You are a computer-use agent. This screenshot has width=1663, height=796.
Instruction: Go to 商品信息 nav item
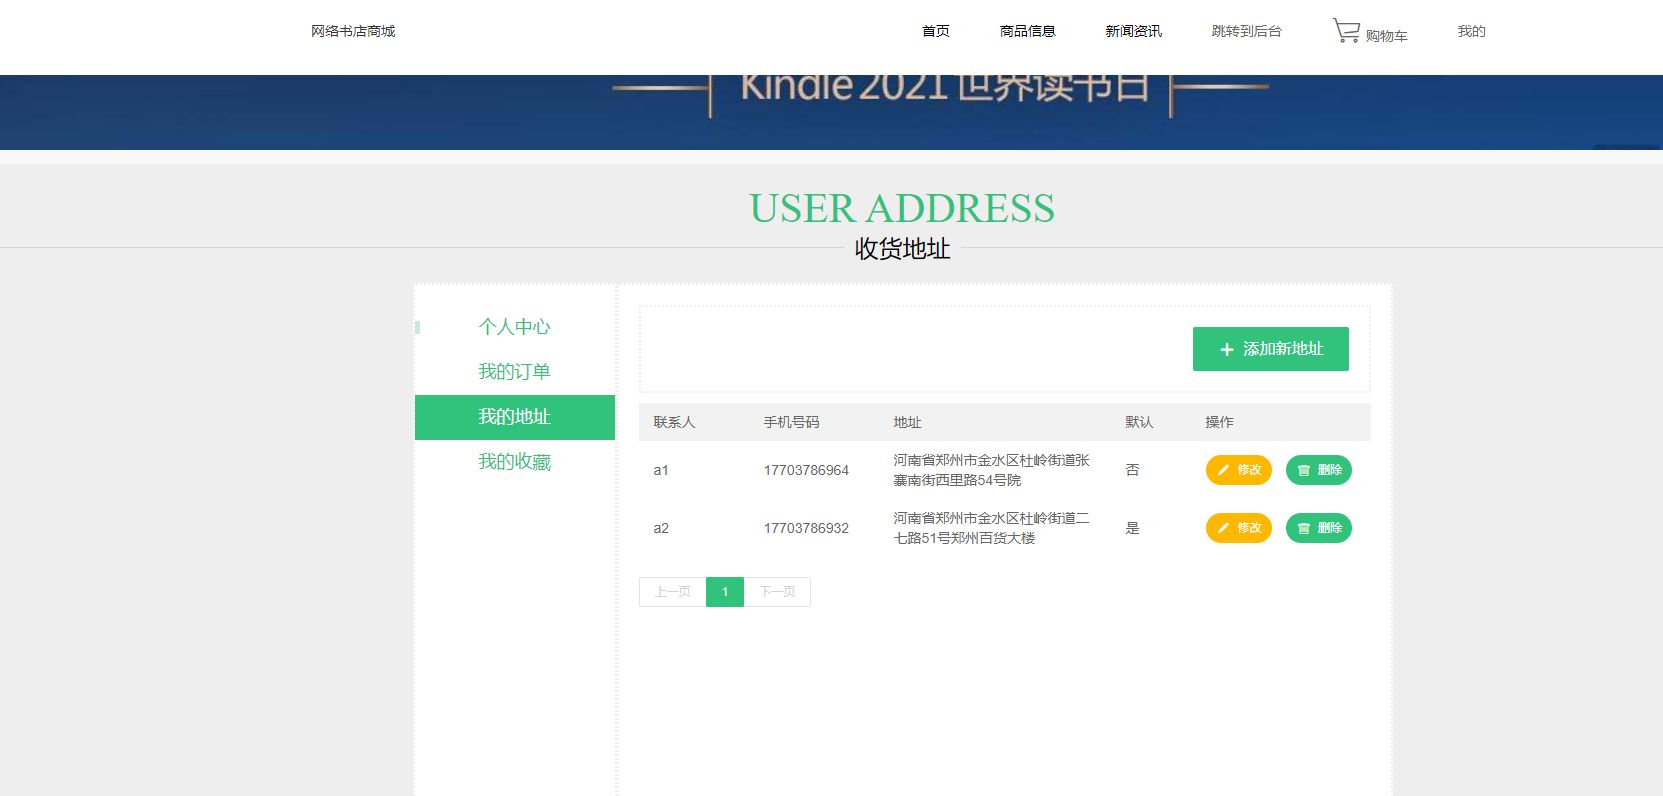pyautogui.click(x=1028, y=31)
